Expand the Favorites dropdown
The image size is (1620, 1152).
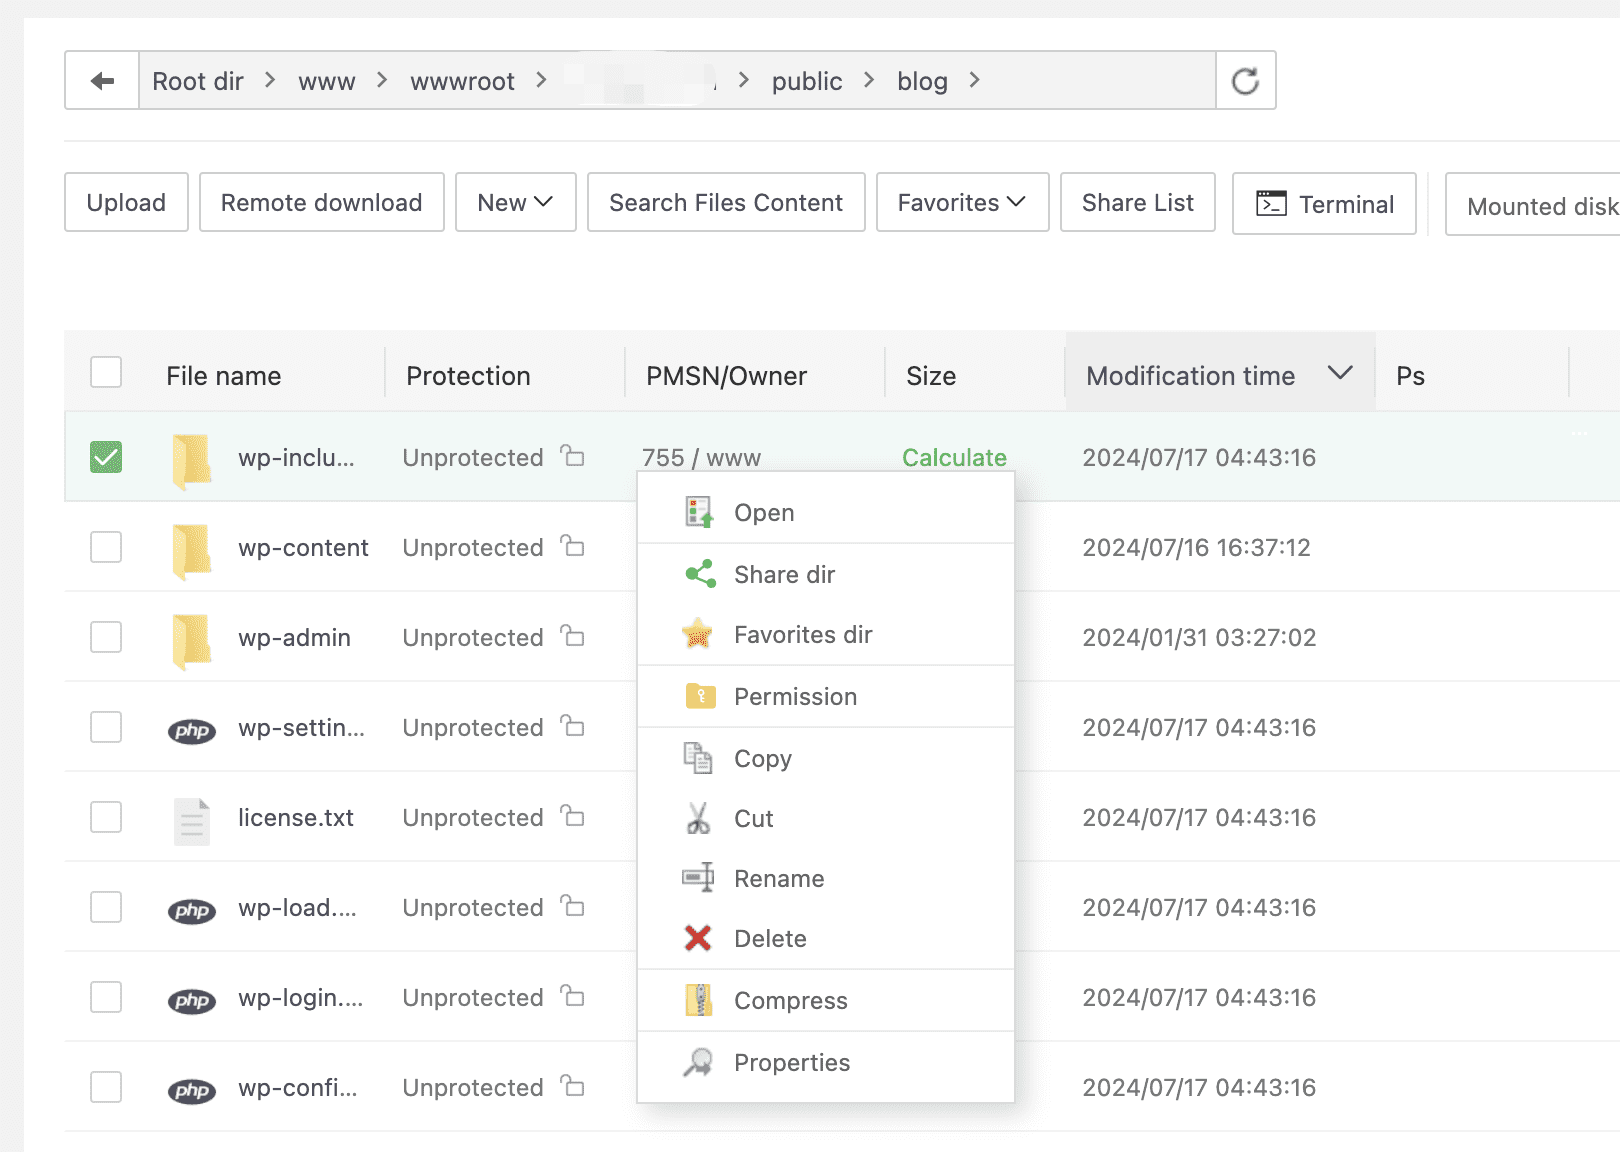pos(961,202)
